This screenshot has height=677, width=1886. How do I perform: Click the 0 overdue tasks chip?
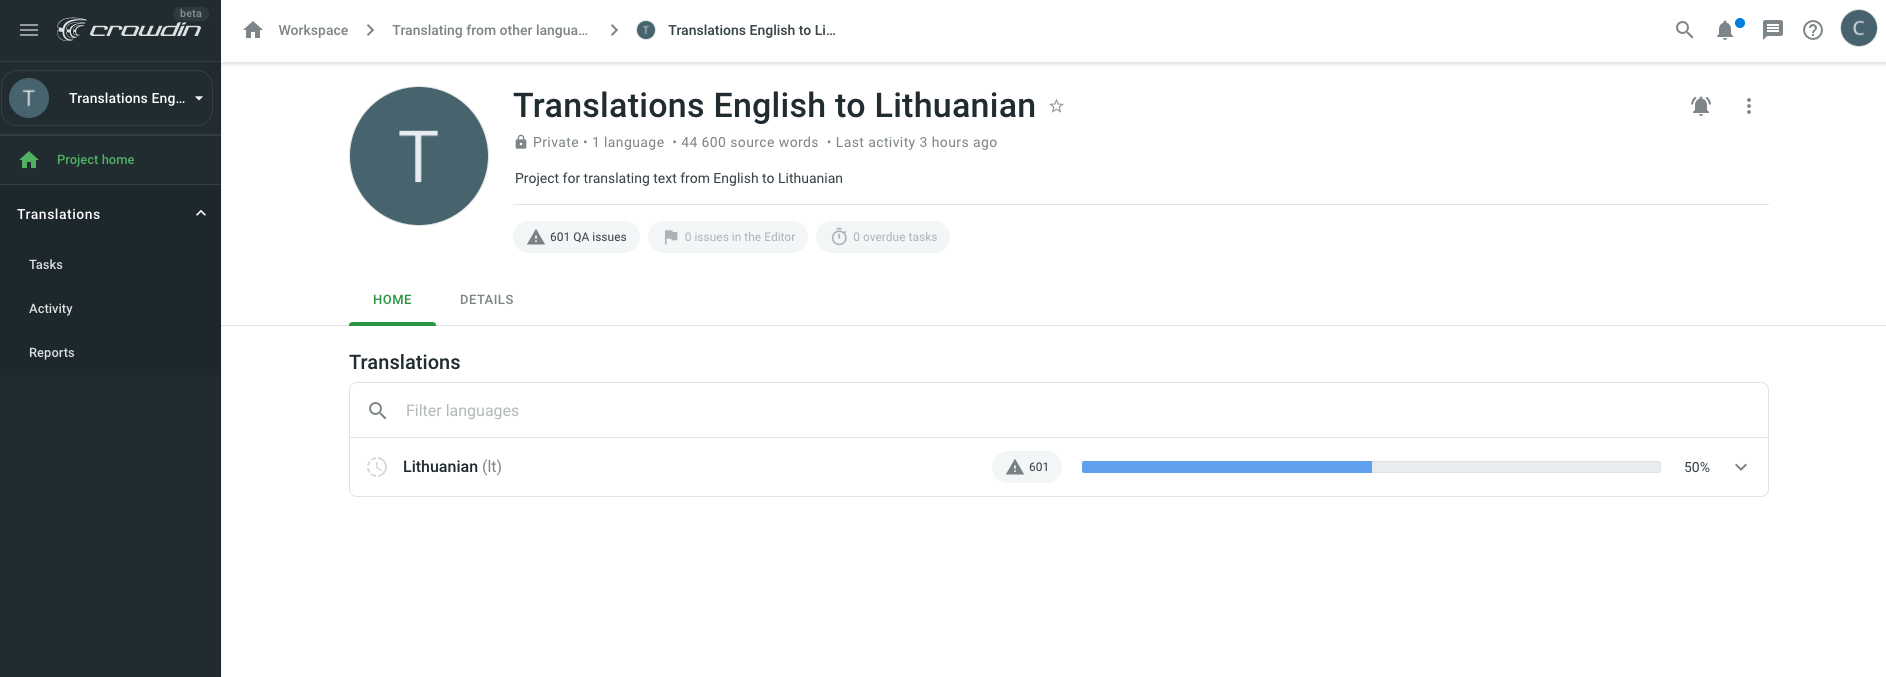[883, 237]
